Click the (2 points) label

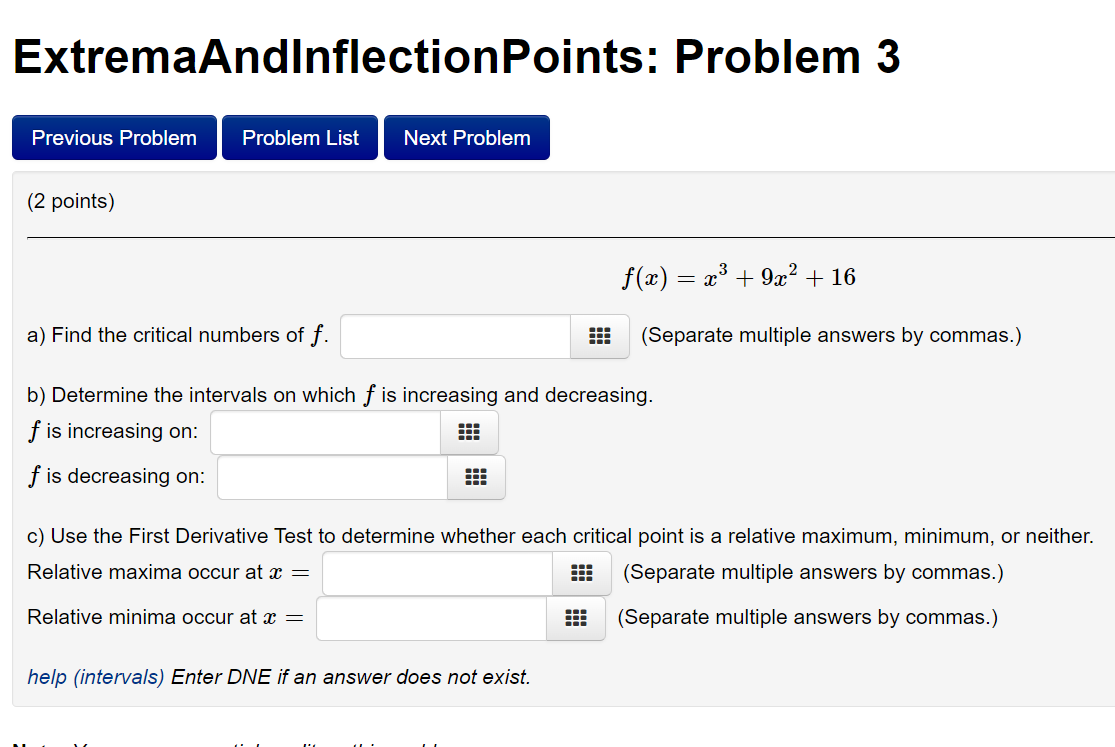click(69, 200)
